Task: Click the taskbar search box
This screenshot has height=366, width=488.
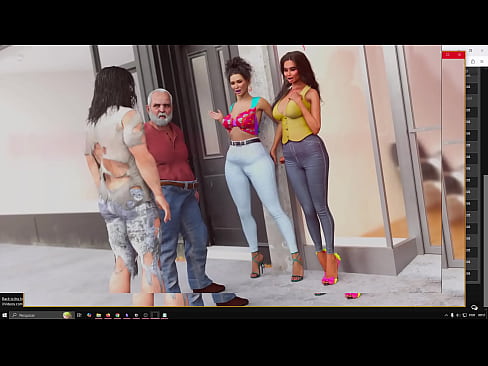Action: point(42,315)
